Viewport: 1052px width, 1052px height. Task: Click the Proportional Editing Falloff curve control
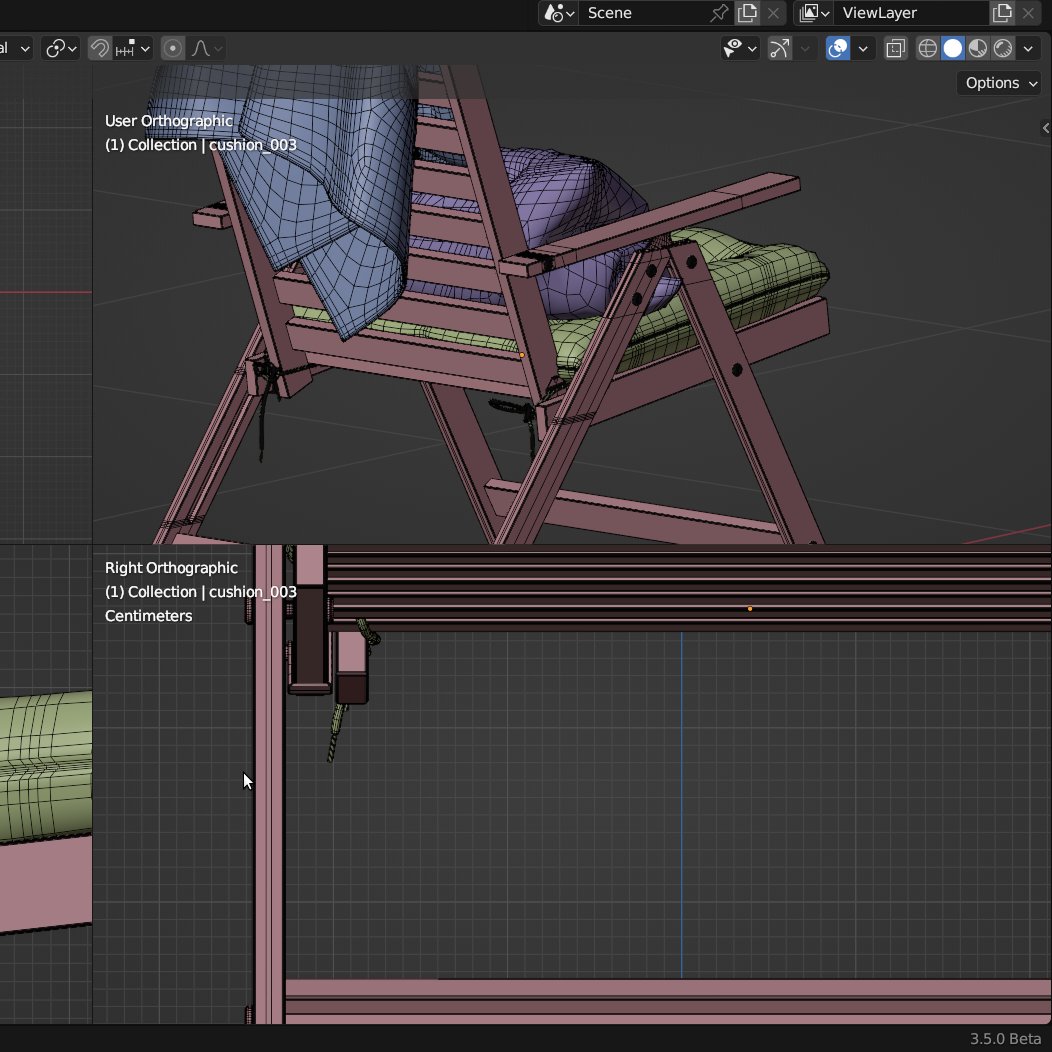coord(201,47)
